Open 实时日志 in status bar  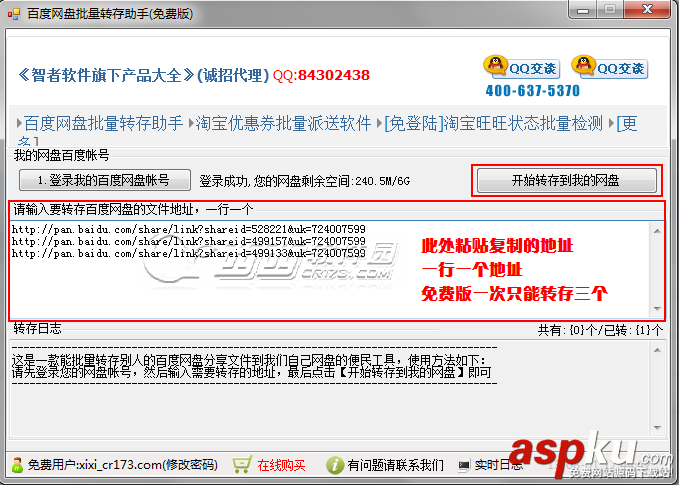click(x=498, y=465)
